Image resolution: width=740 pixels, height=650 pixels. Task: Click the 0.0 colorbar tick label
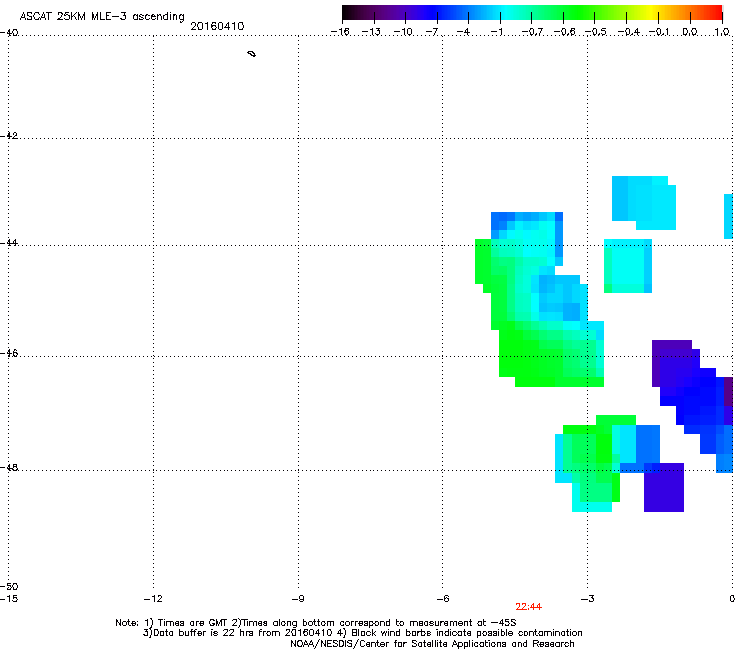690,32
